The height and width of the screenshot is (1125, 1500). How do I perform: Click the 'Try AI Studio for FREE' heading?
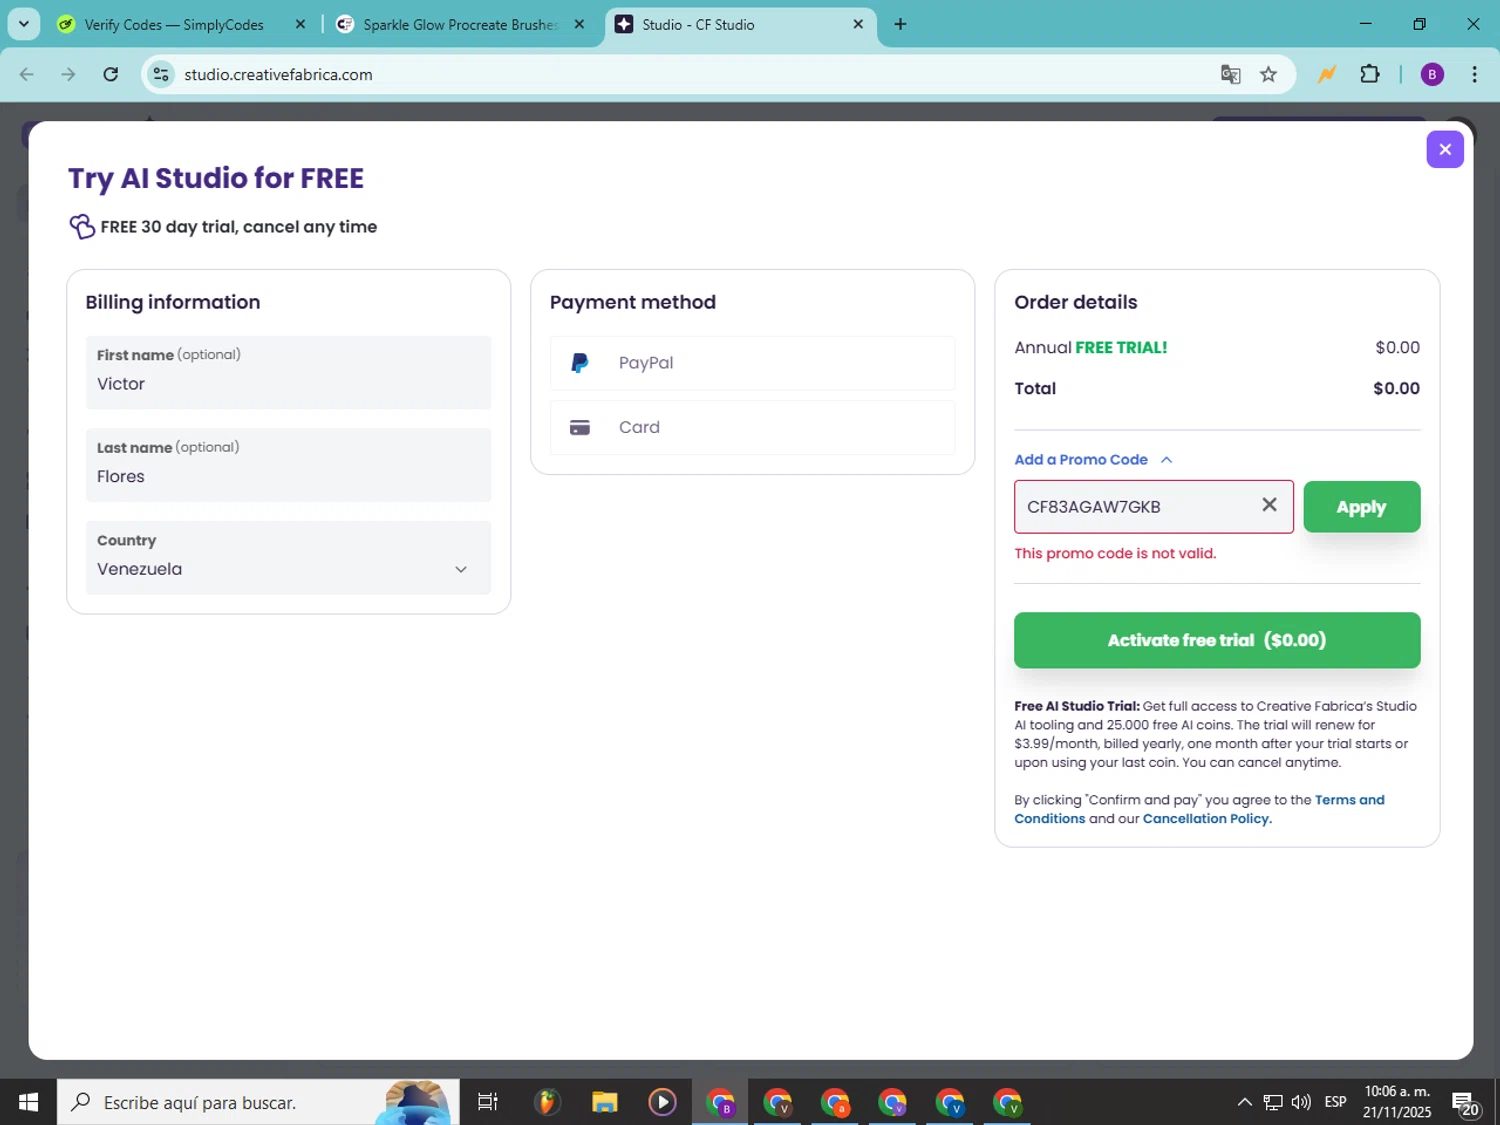216,178
